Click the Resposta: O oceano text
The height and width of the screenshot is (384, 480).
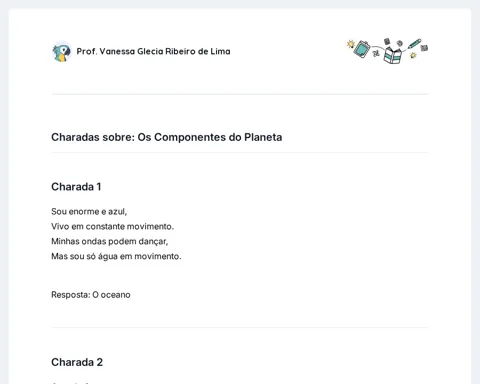(91, 295)
